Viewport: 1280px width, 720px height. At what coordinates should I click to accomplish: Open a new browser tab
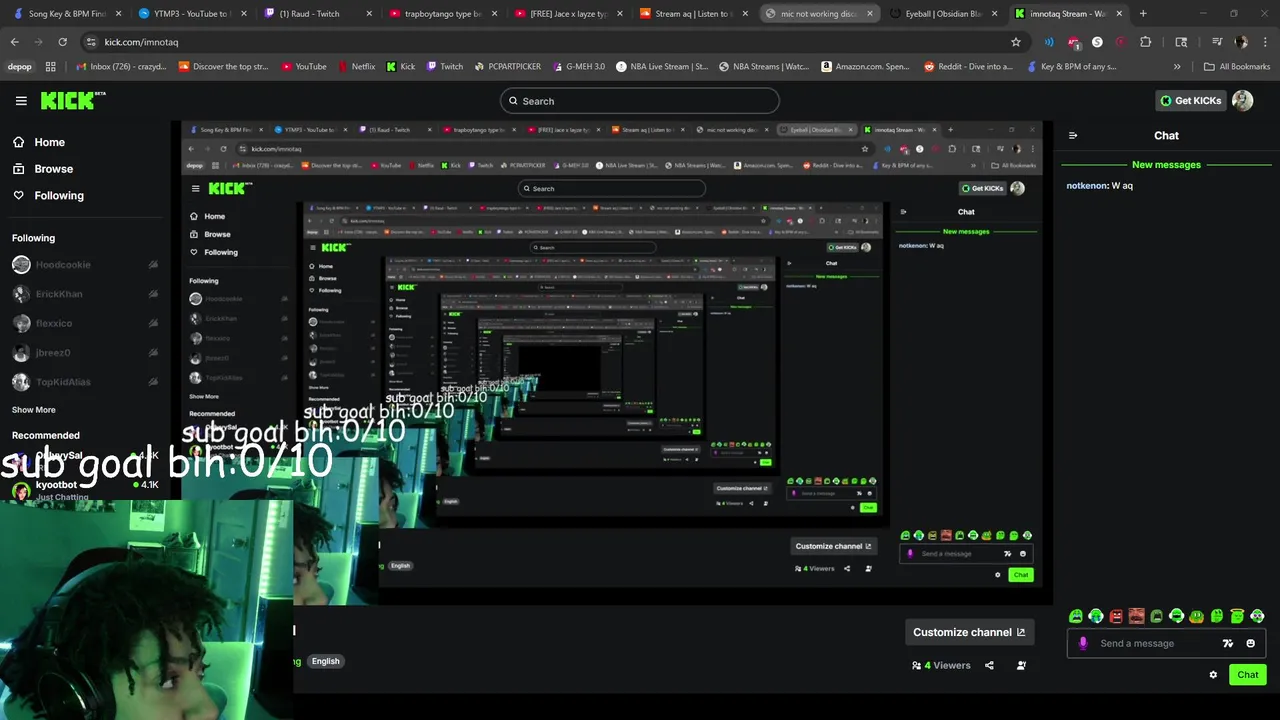click(1143, 14)
